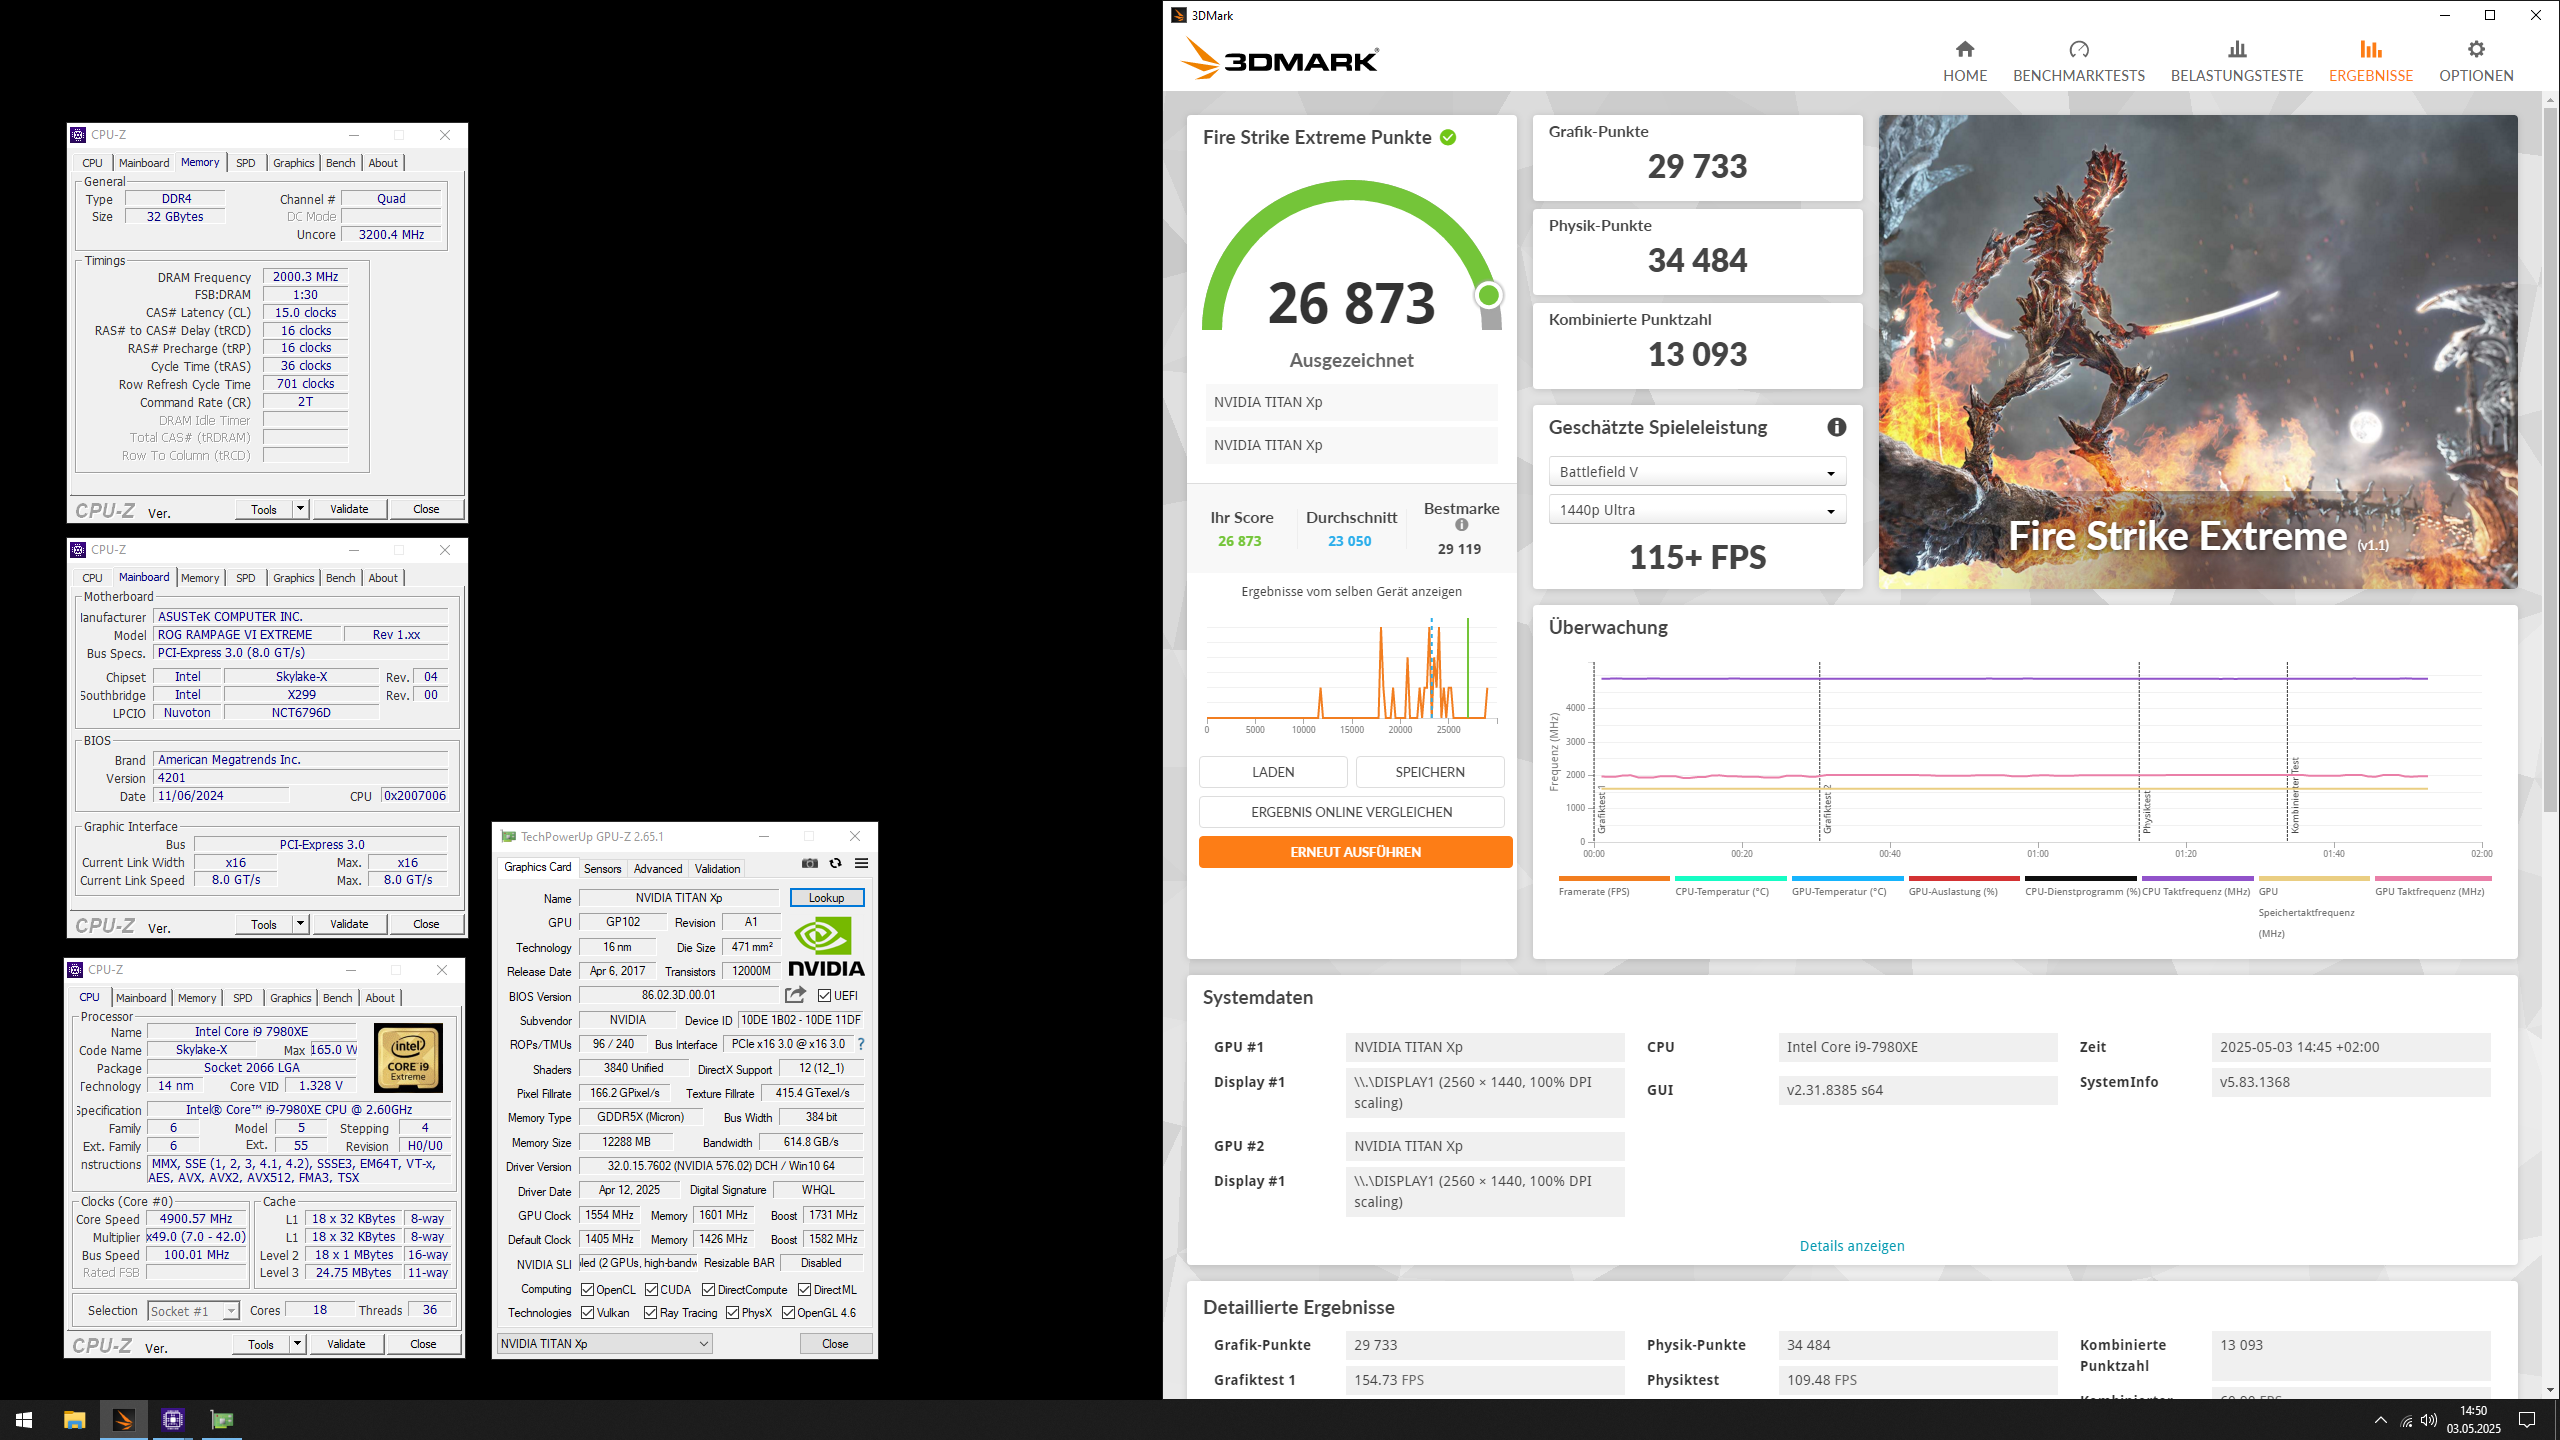Open the Details anzeigen link

1852,1246
